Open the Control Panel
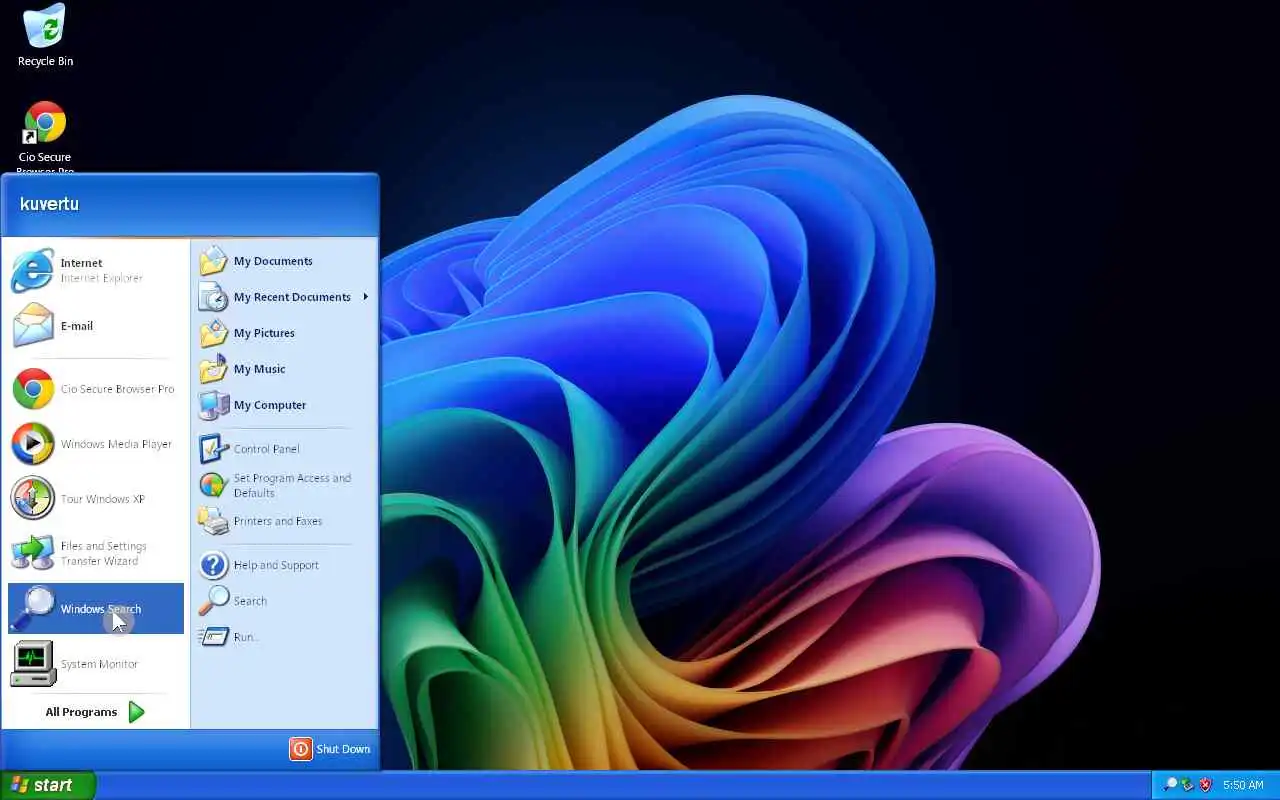 285,449
